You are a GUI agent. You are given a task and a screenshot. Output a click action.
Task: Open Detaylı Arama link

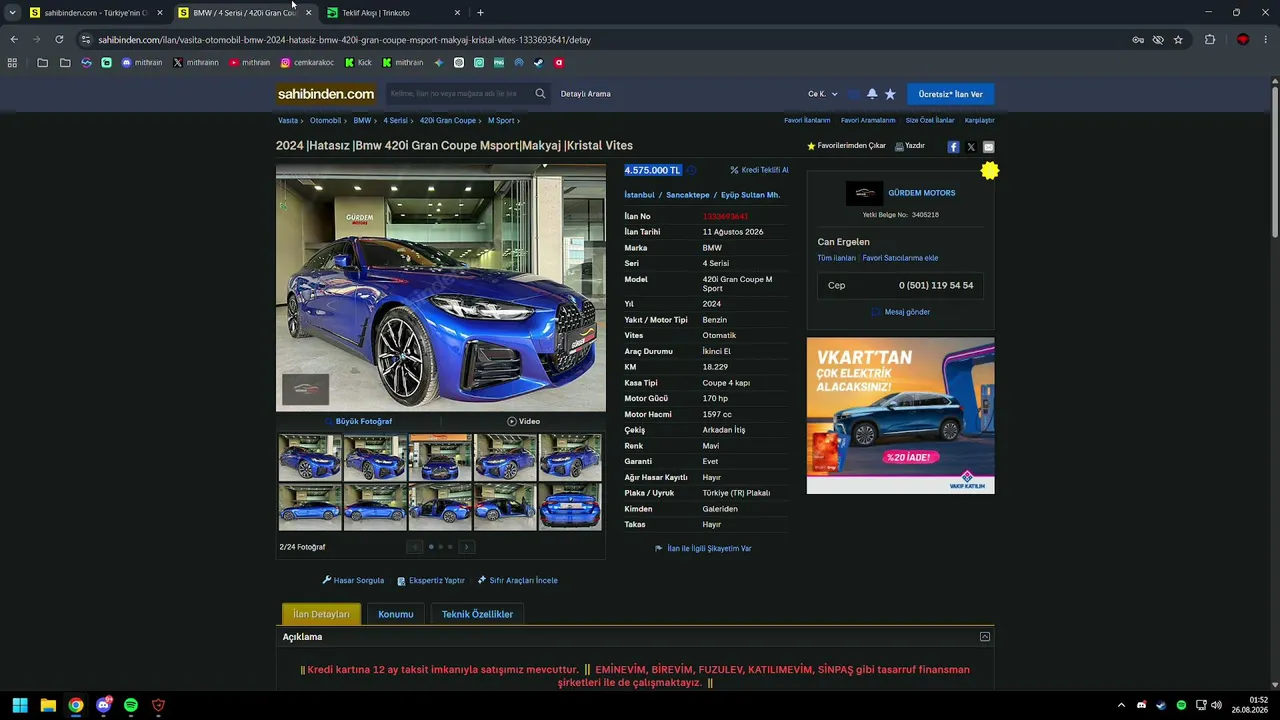(586, 94)
